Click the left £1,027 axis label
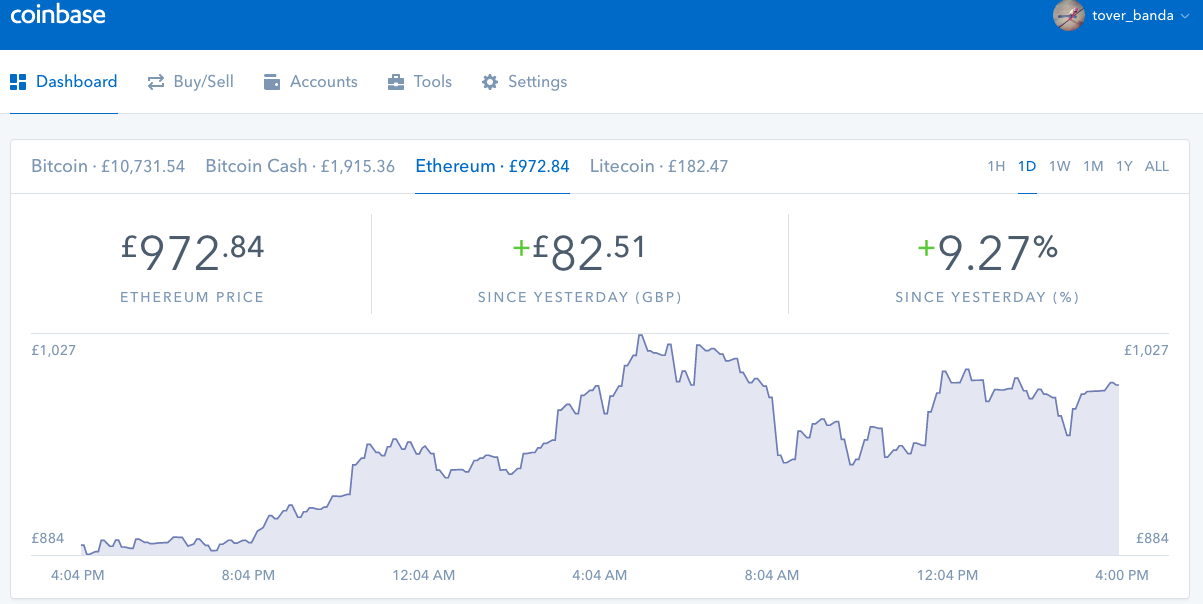Viewport: 1203px width, 604px height. 54,350
